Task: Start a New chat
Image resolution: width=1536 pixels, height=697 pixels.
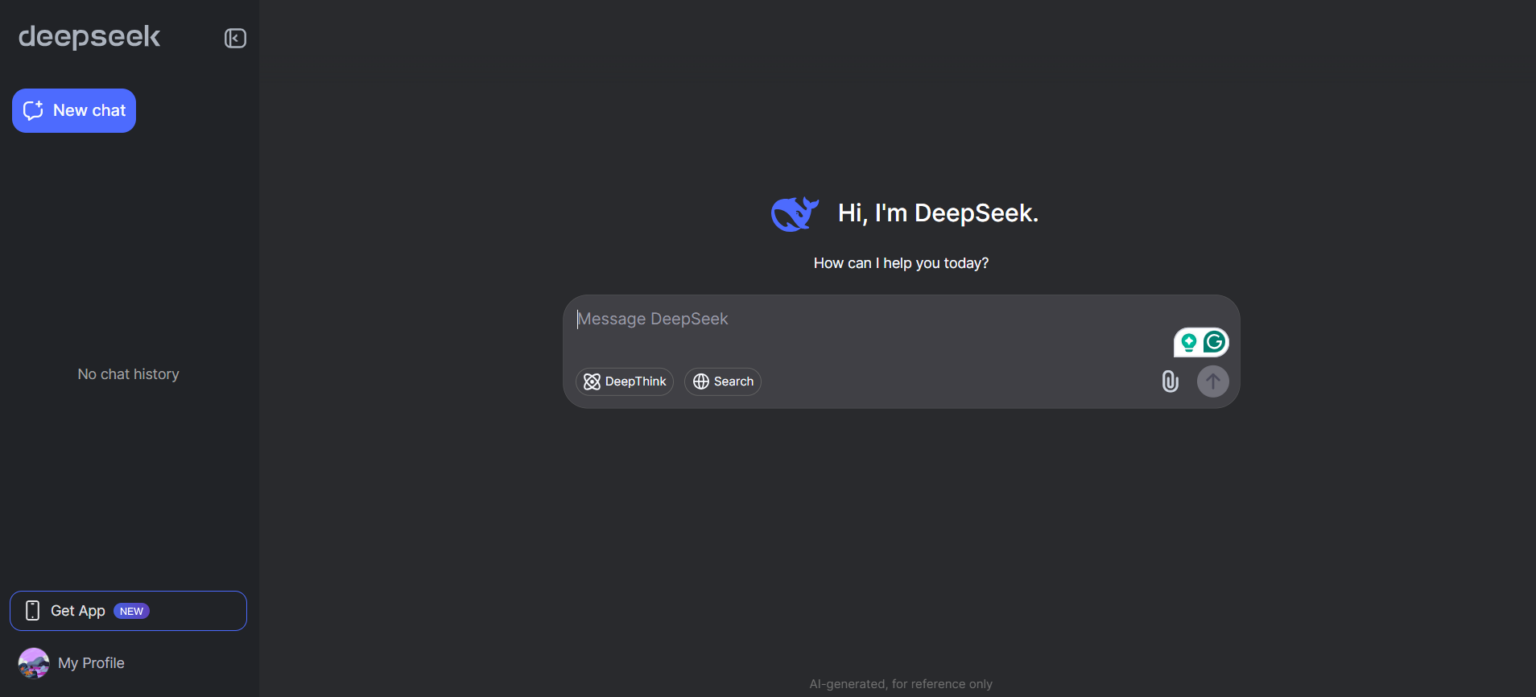Action: tap(73, 110)
